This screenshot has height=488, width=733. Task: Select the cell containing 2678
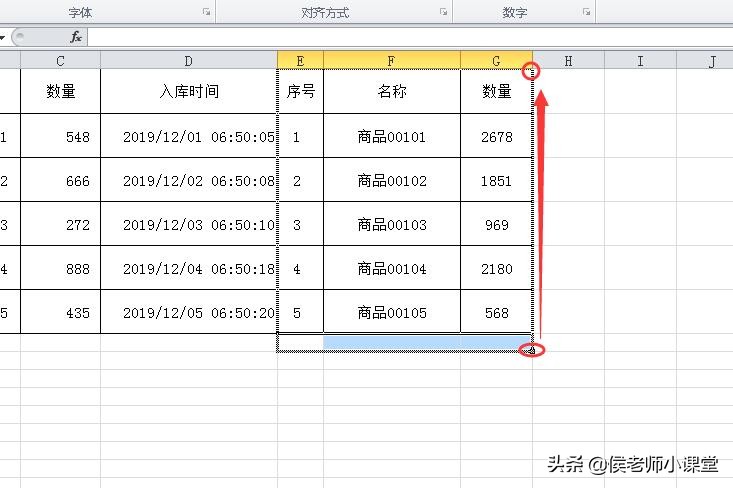[496, 136]
